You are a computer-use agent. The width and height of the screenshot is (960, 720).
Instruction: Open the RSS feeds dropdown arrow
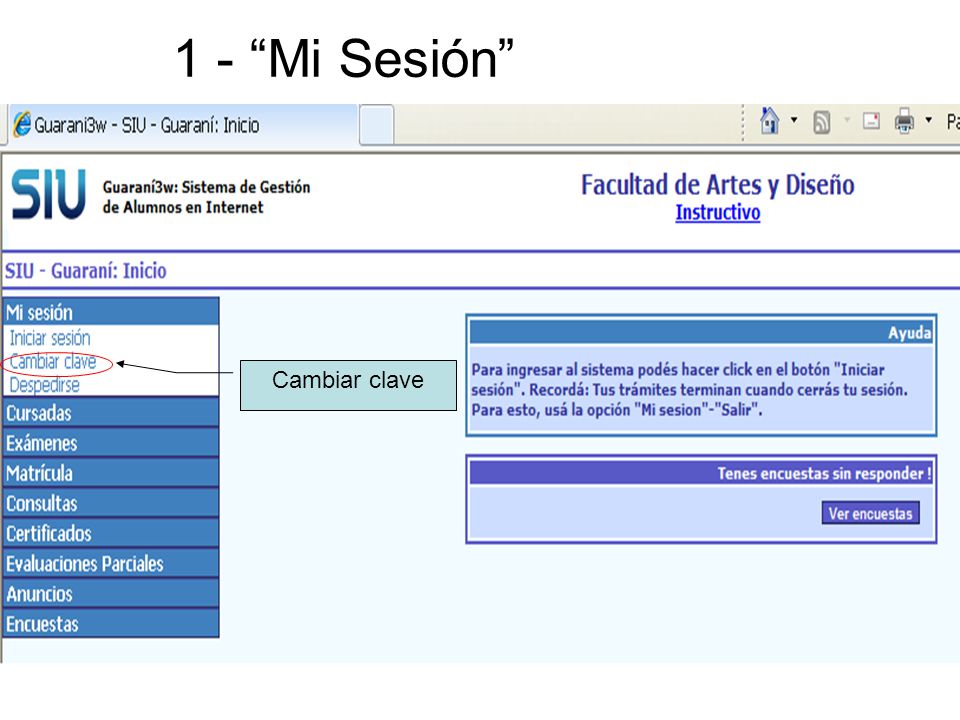[x=847, y=120]
